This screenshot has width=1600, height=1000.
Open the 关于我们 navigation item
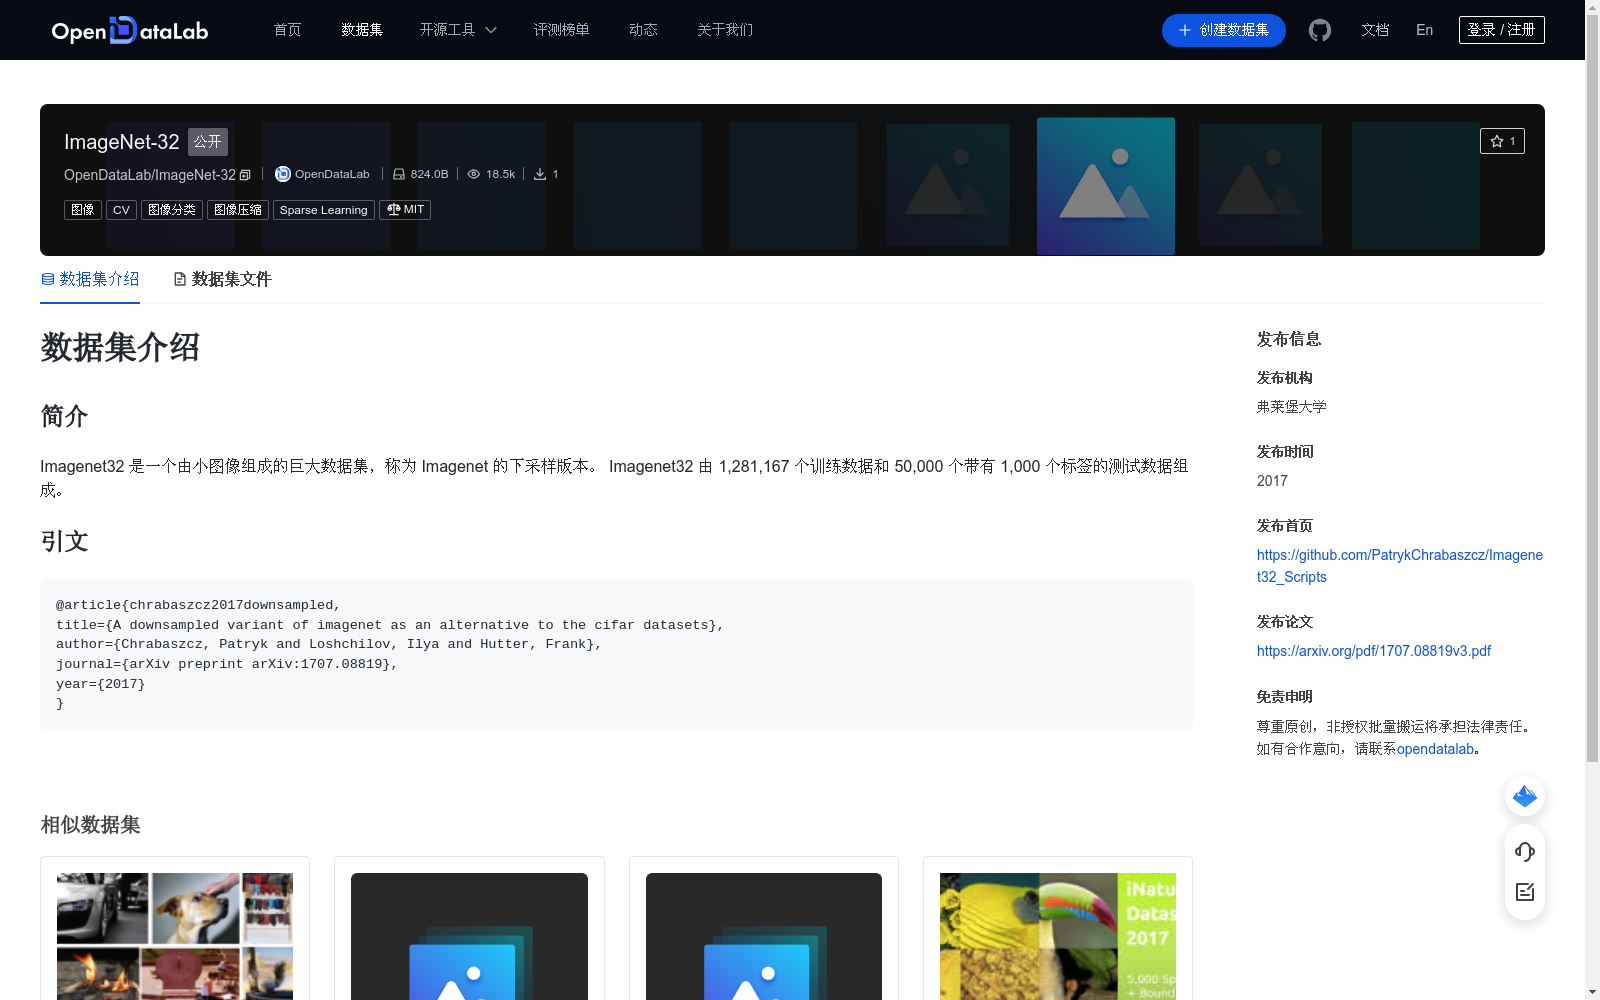pyautogui.click(x=725, y=30)
